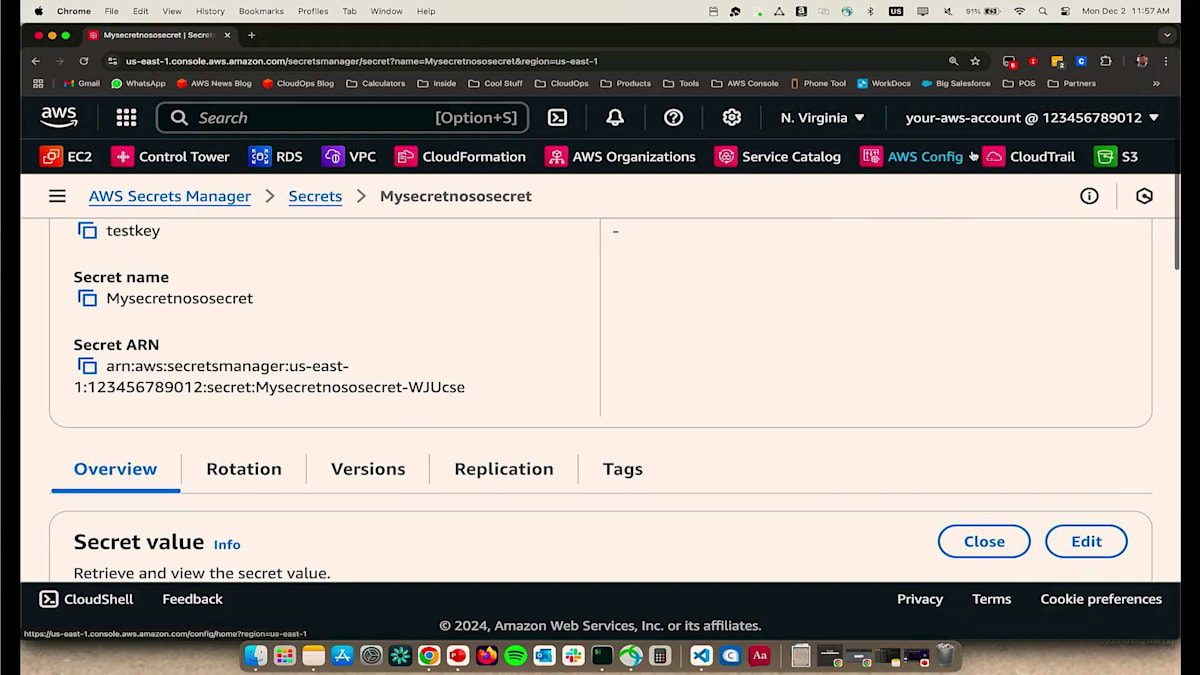Open the Cookie preferences link
The height and width of the screenshot is (675, 1200).
(1101, 599)
